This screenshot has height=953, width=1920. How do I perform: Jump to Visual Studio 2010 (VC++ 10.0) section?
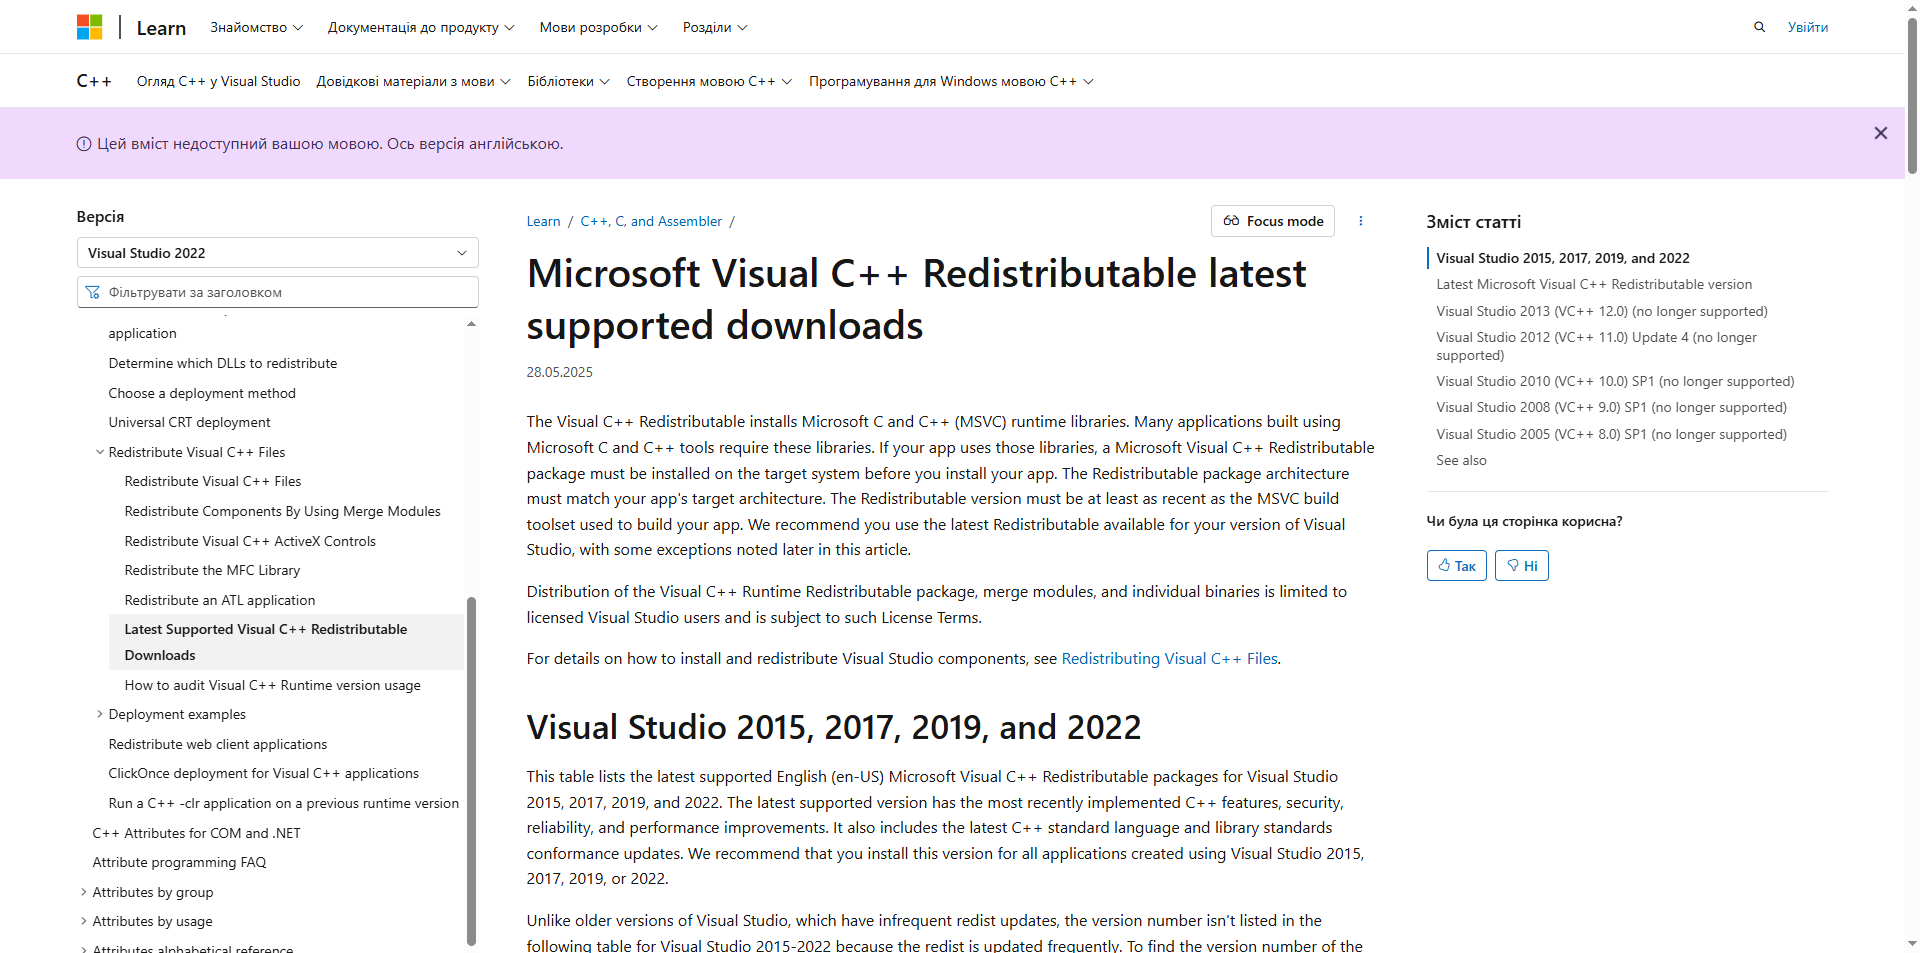point(1615,381)
